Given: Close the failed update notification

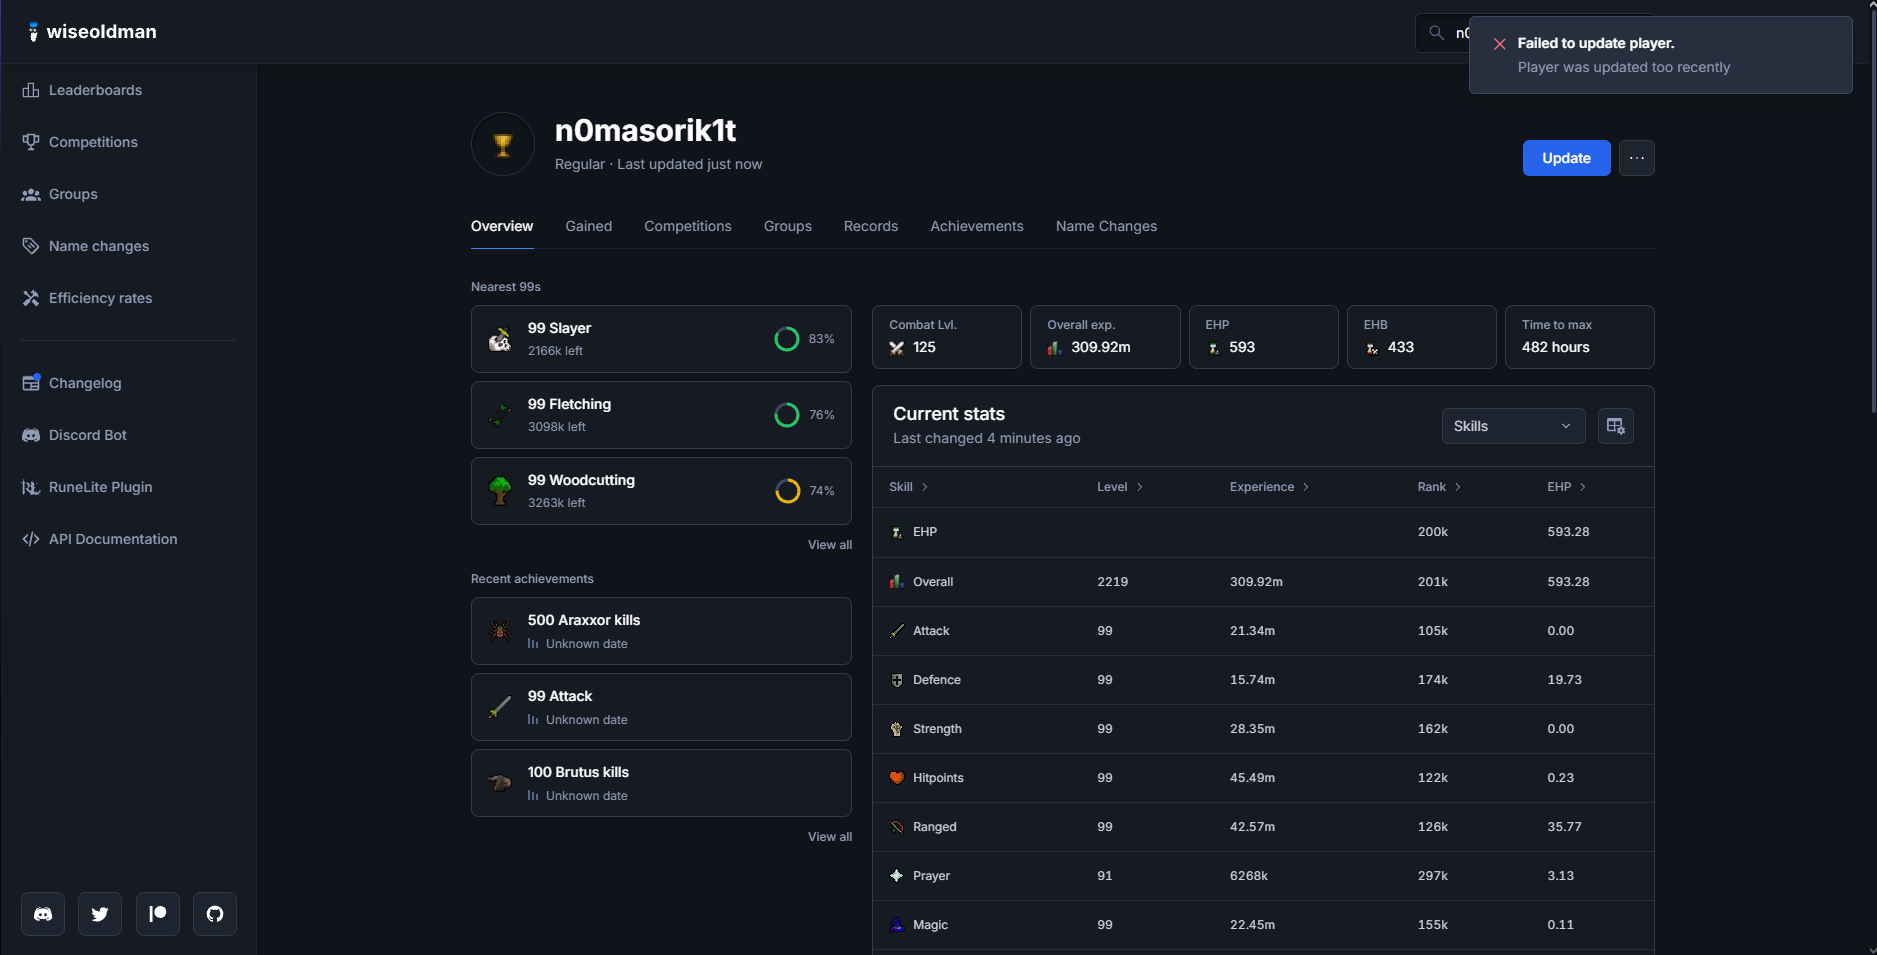Looking at the screenshot, I should point(1500,44).
